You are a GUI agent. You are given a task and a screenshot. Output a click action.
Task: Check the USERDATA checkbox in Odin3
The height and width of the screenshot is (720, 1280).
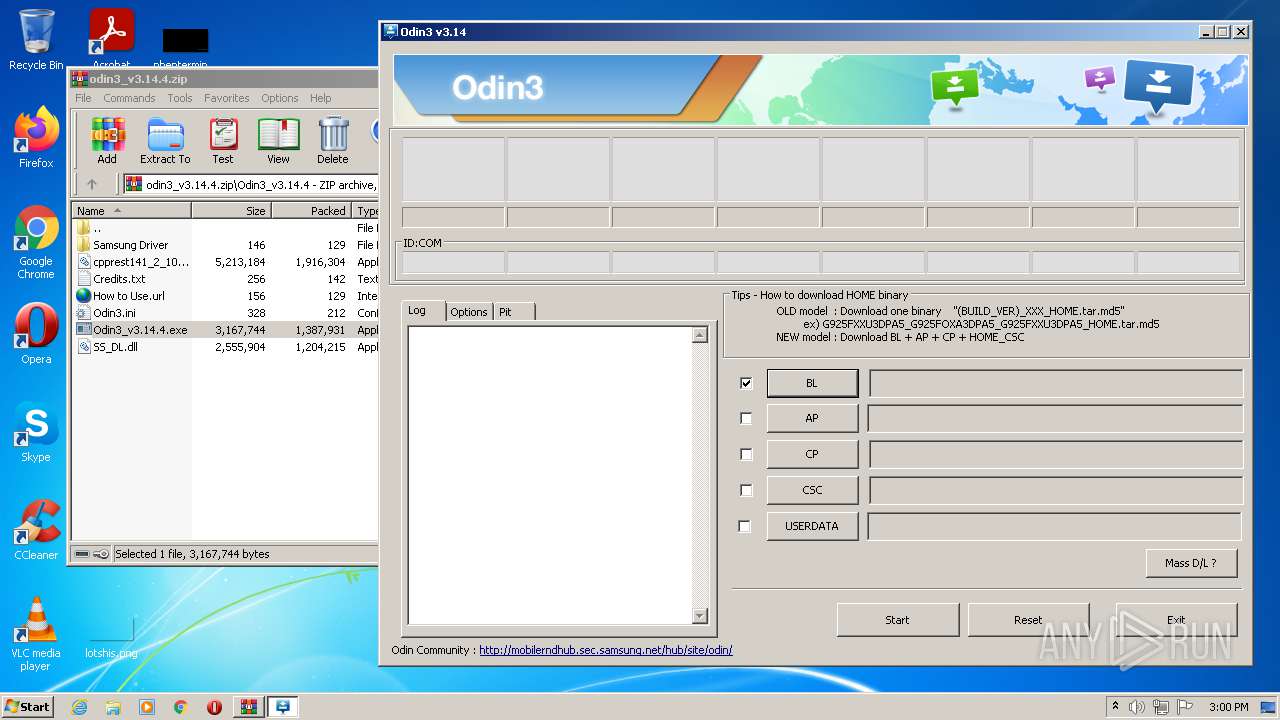point(745,526)
